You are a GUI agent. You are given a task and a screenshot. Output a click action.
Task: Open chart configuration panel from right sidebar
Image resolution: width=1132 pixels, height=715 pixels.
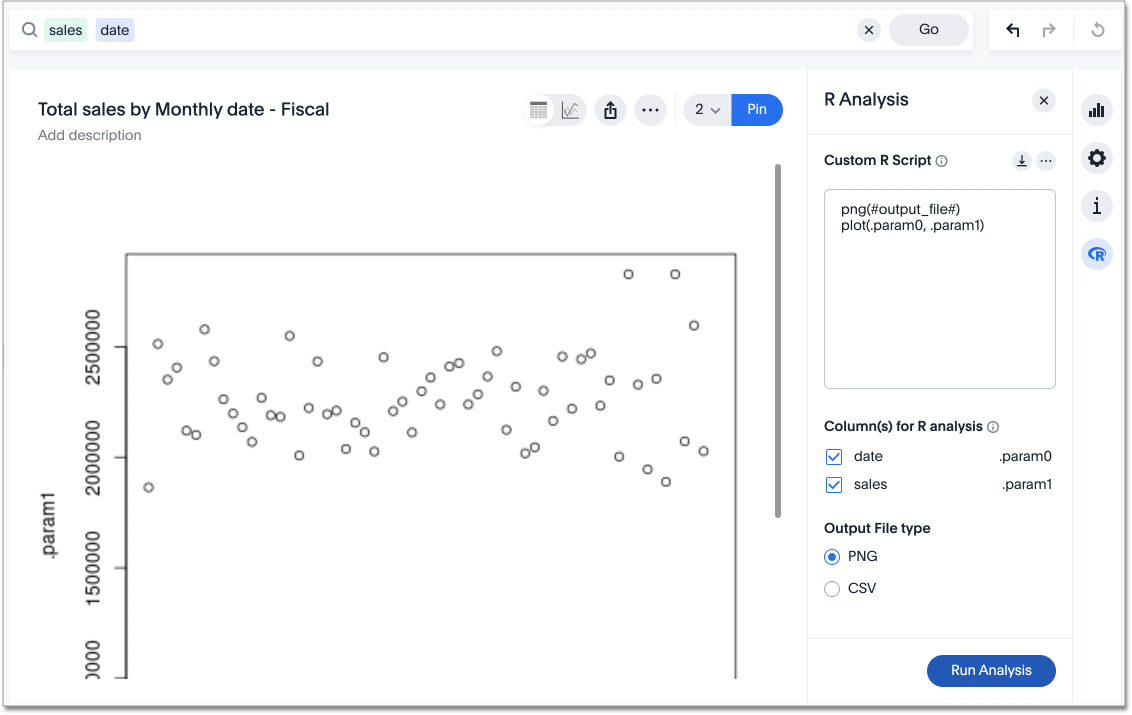(x=1096, y=110)
